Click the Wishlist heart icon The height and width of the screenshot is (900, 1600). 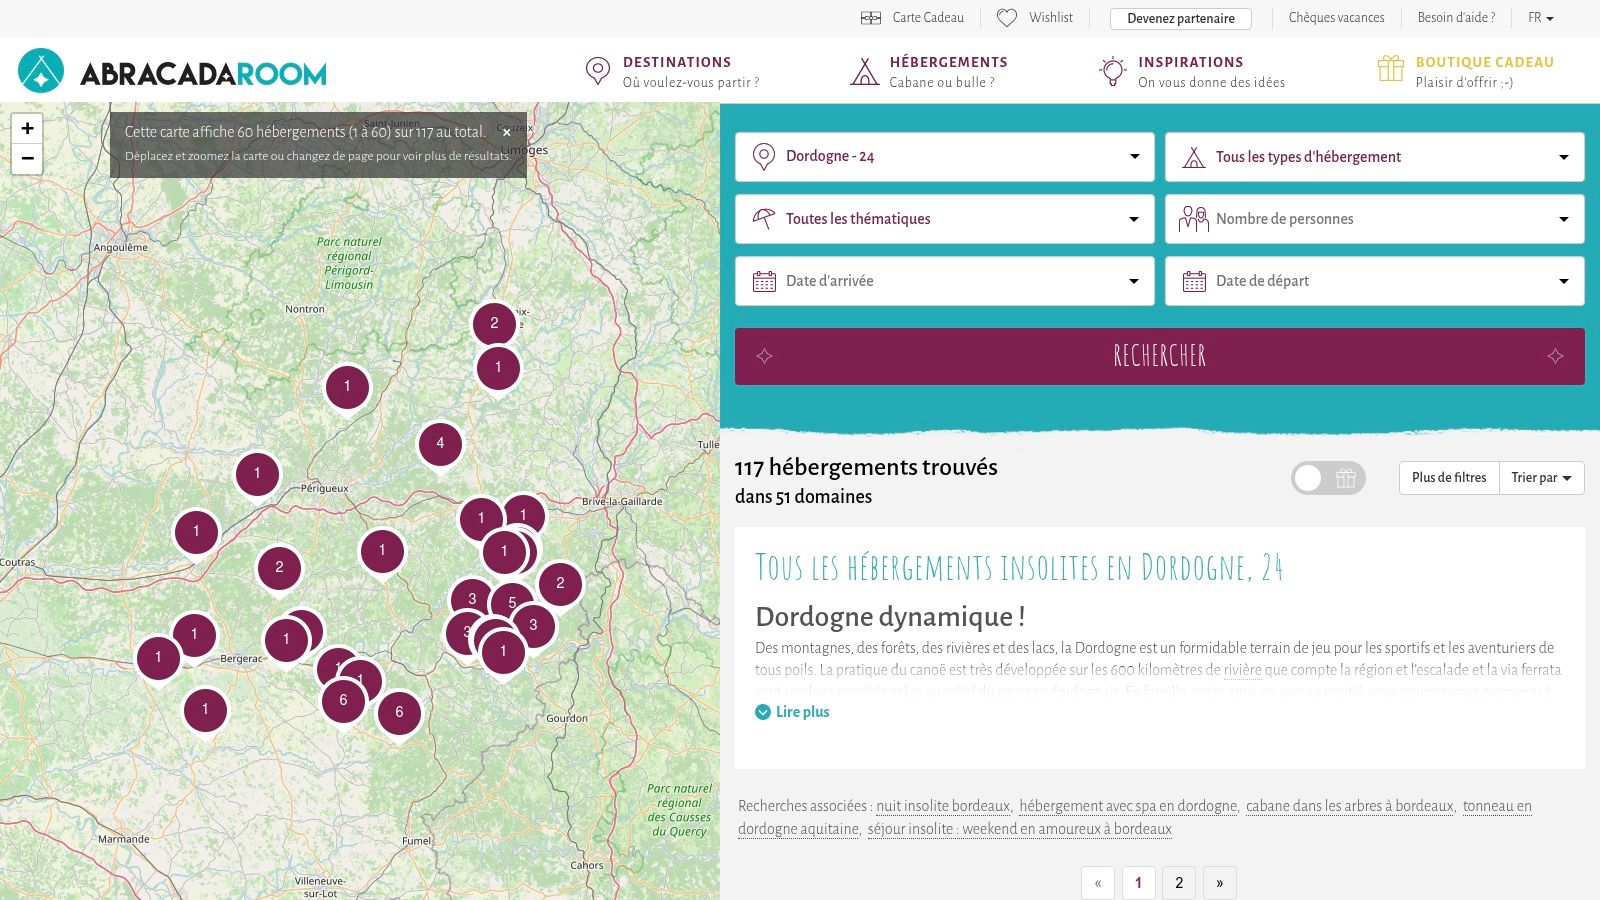1007,18
